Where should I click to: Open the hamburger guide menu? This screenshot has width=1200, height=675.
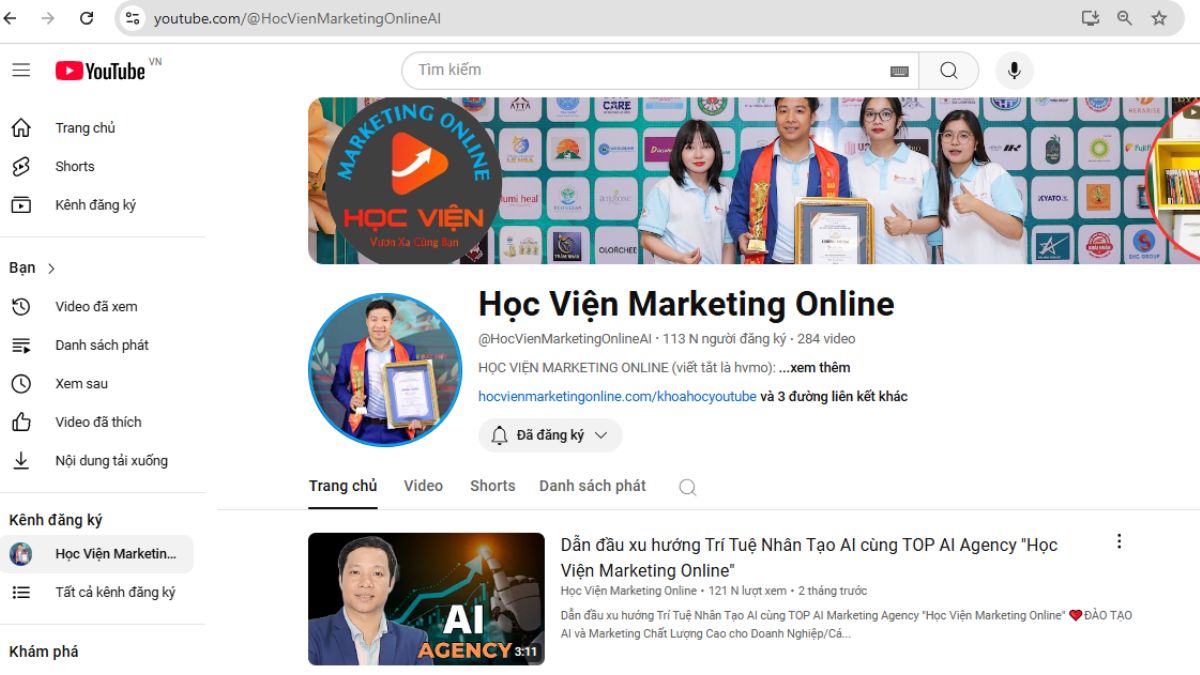tap(21, 70)
